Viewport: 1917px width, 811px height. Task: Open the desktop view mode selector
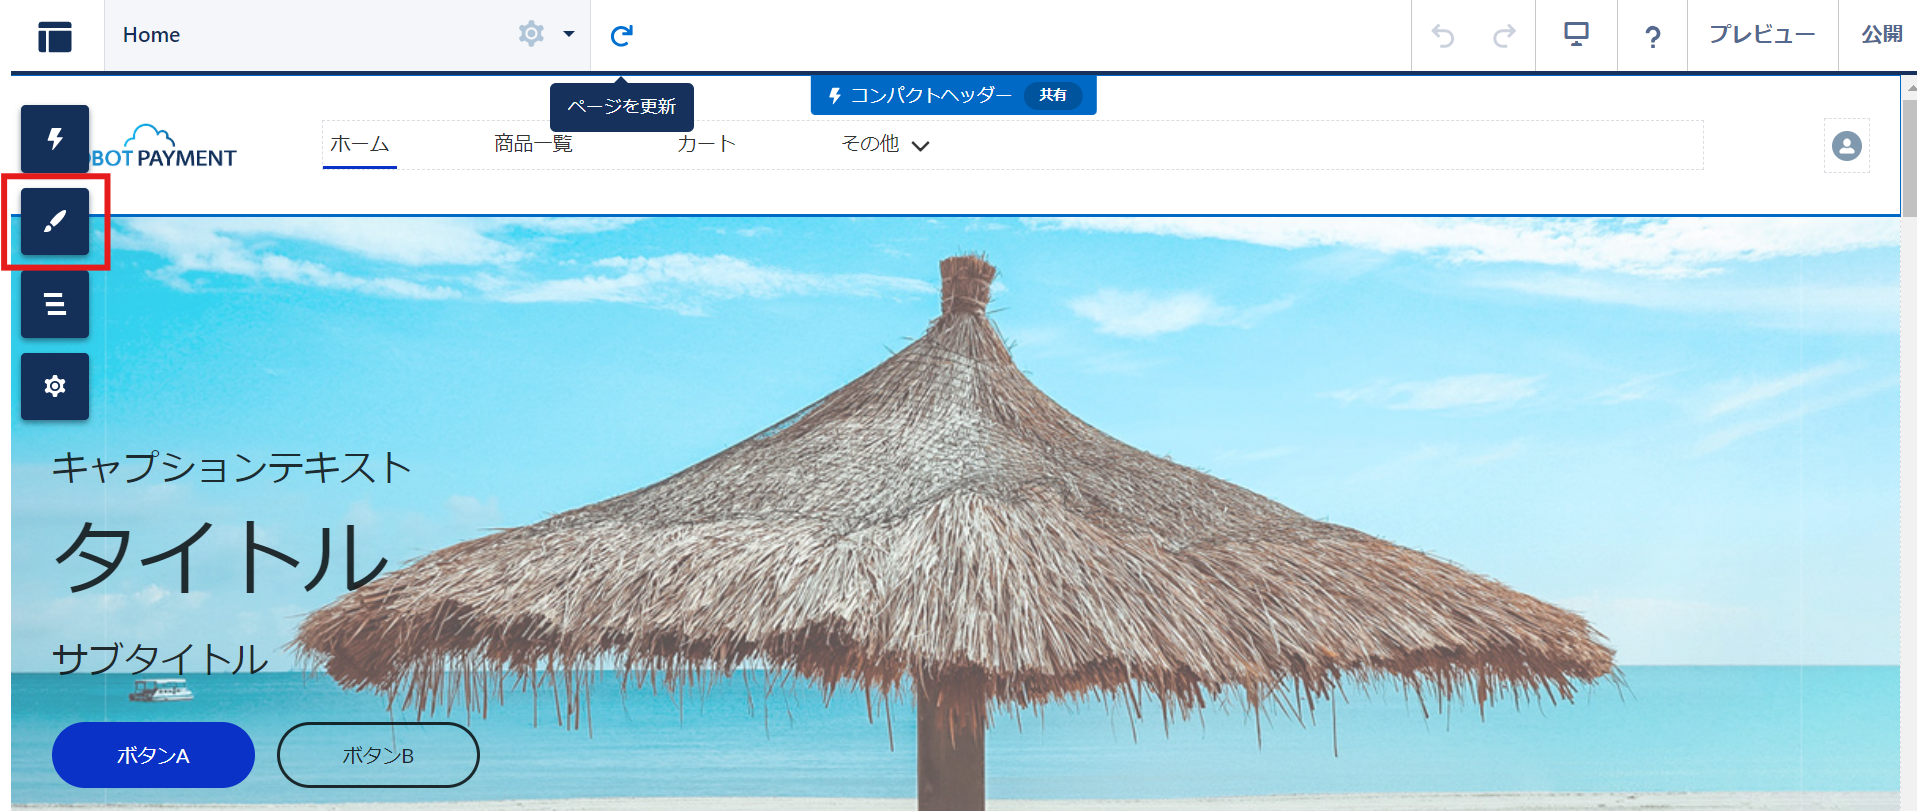1576,36
